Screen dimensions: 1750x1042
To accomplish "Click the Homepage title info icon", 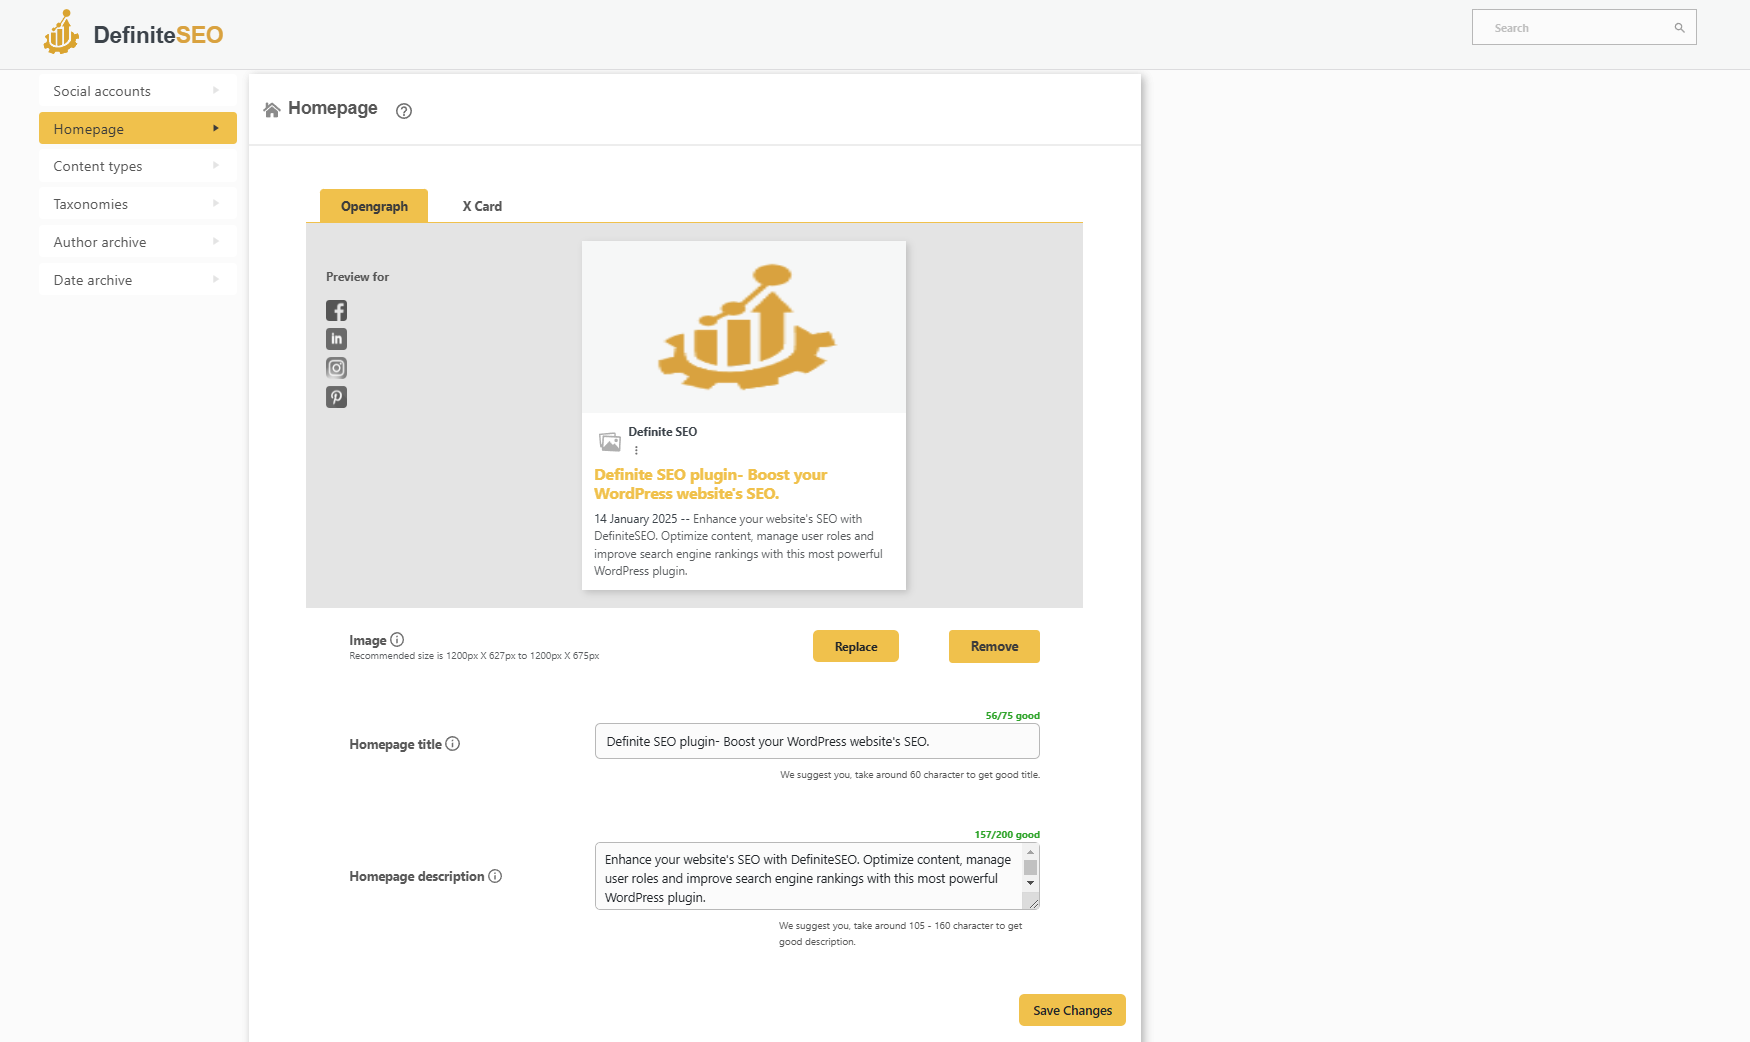I will tap(453, 743).
